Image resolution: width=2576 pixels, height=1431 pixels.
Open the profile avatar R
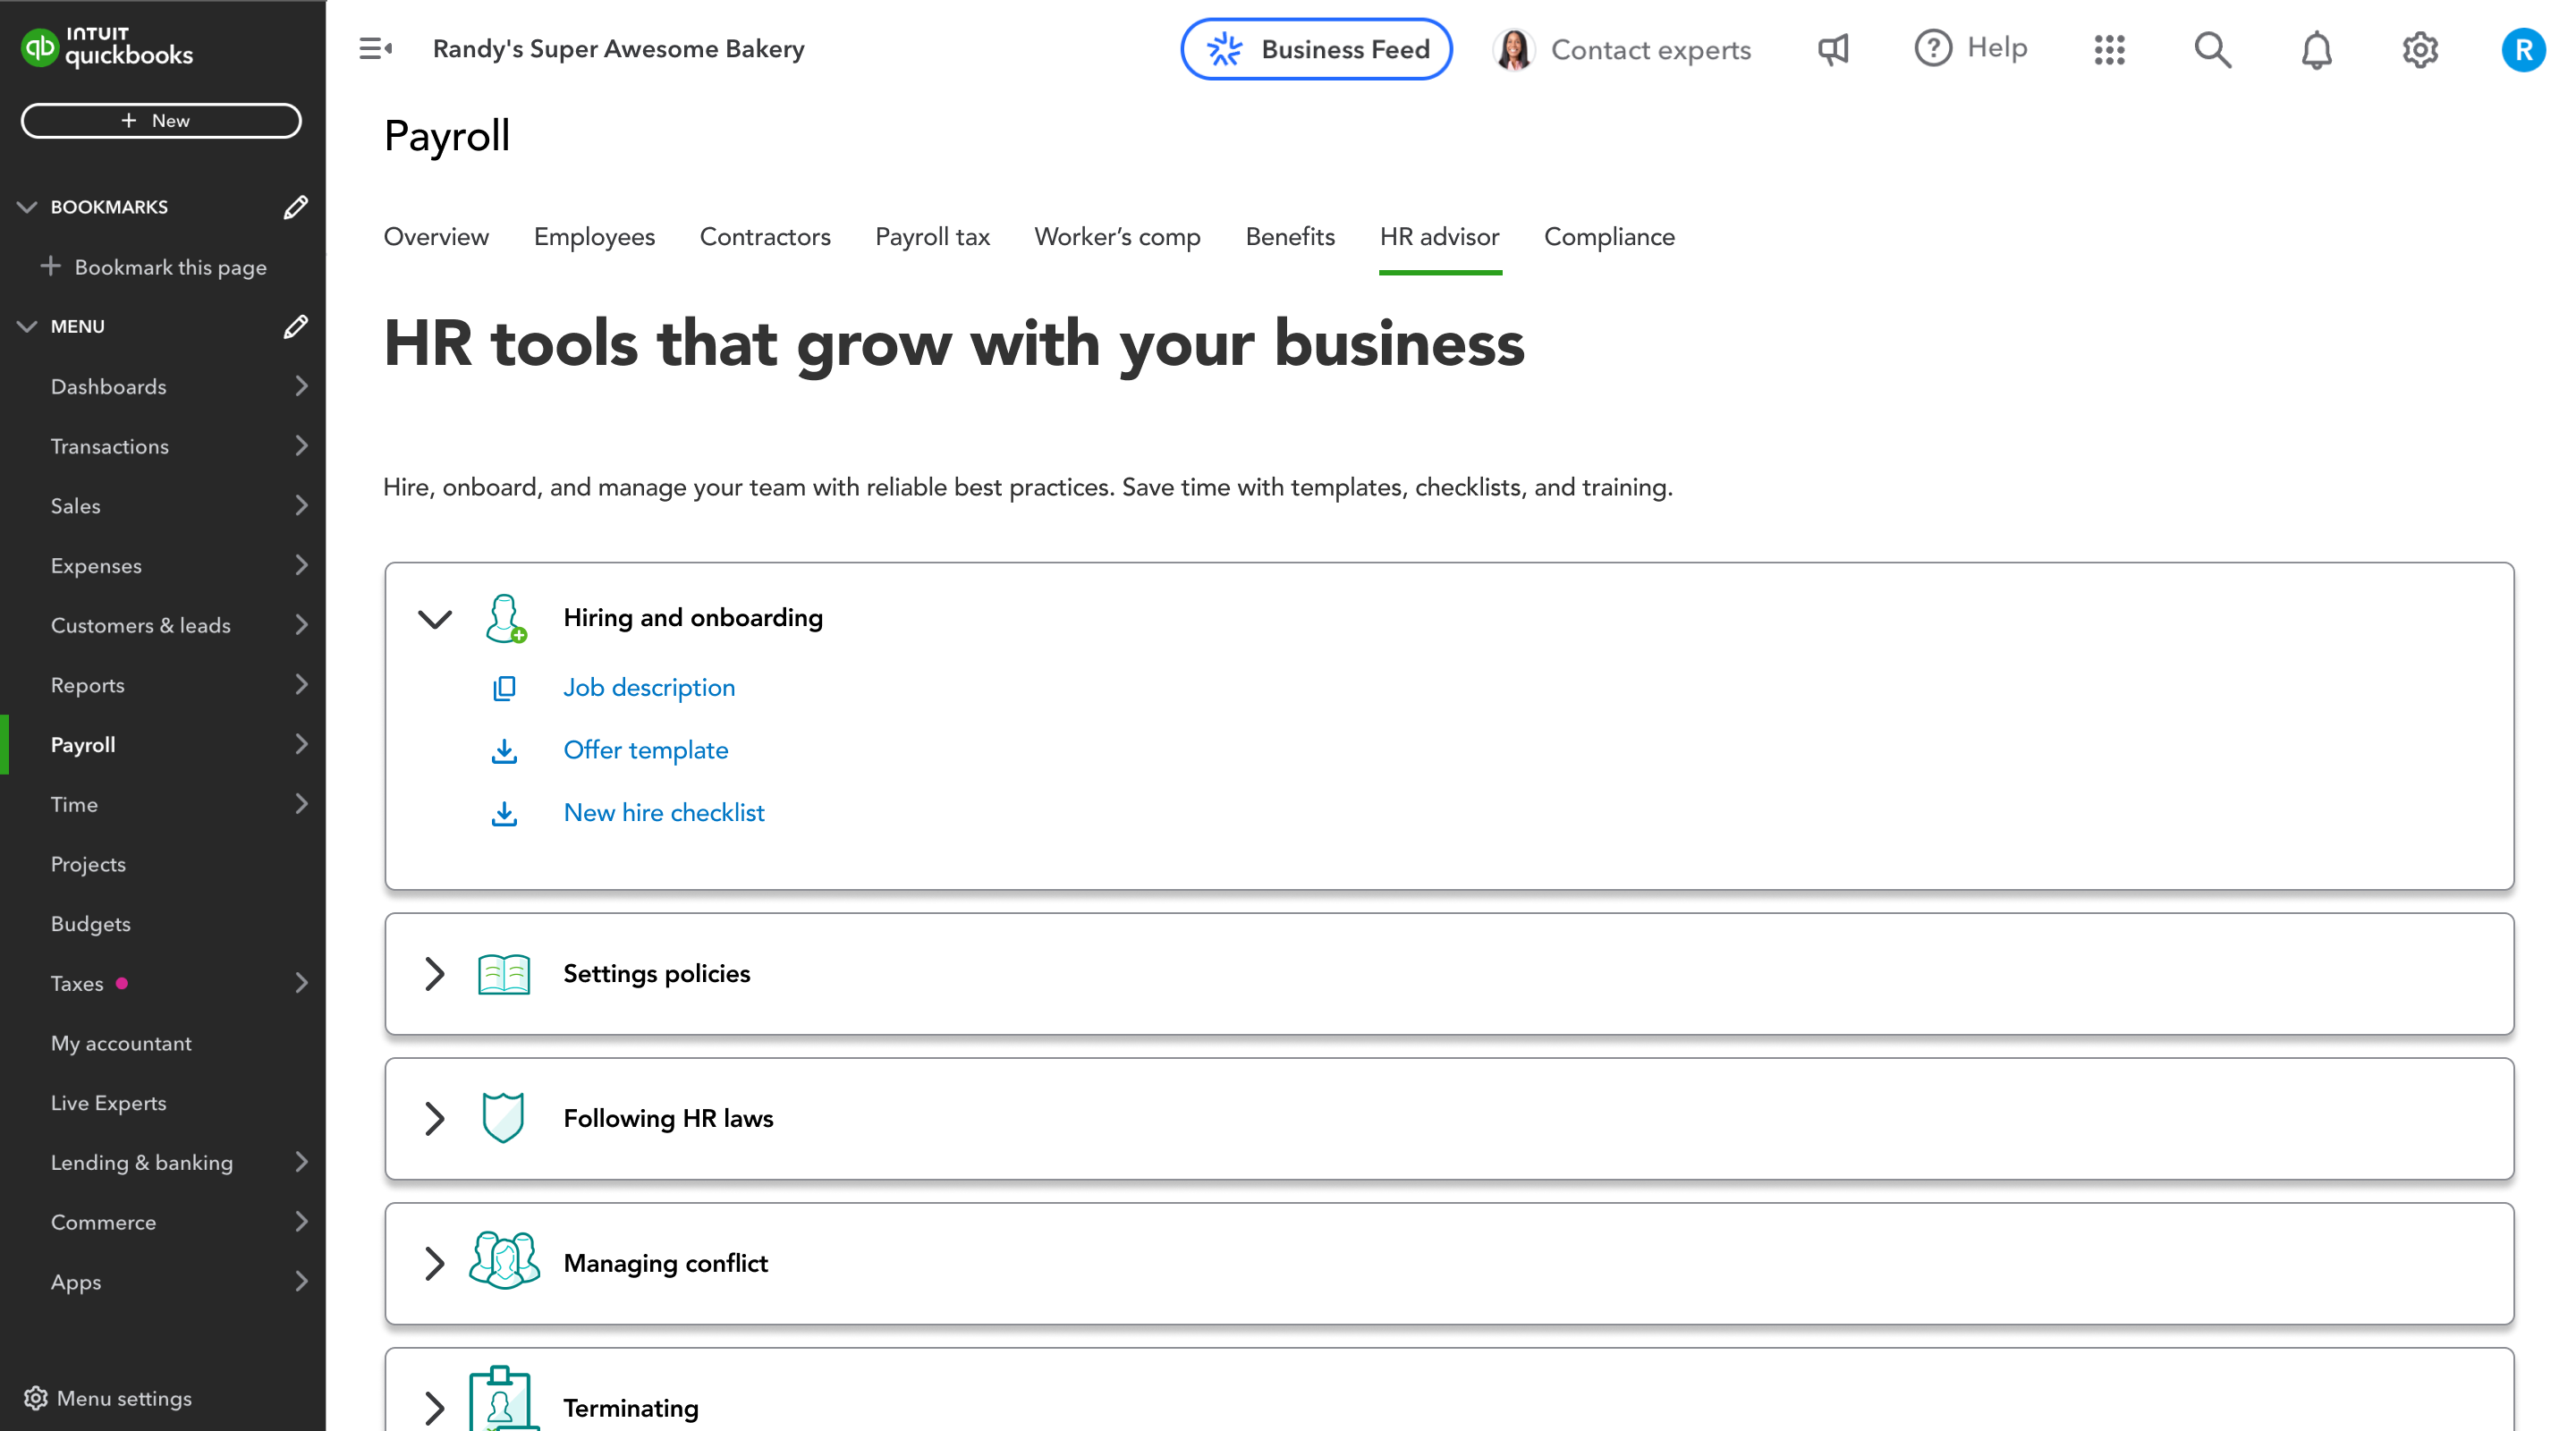2523,49
